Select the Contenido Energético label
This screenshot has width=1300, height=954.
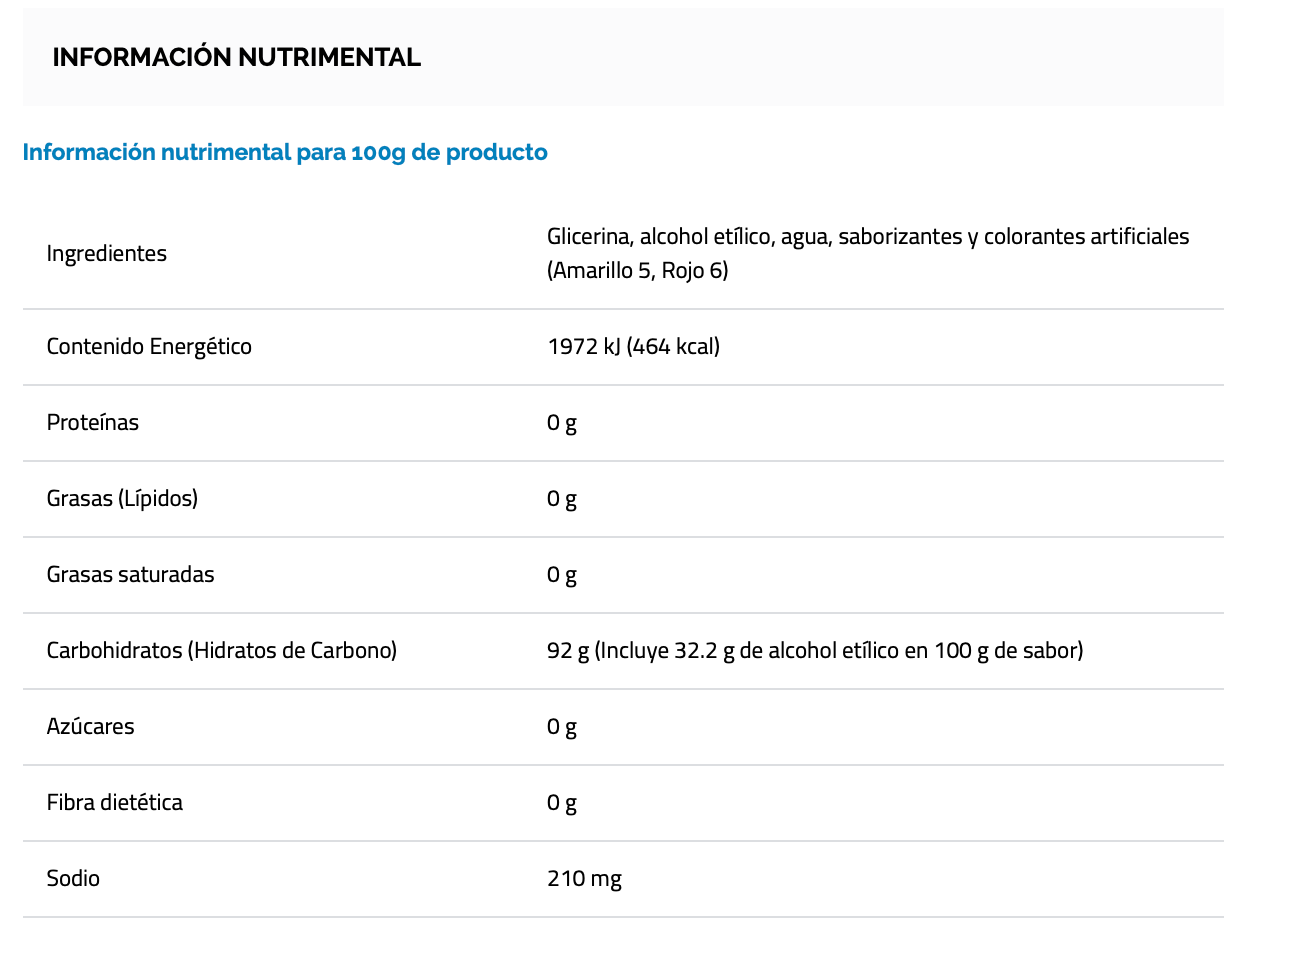[x=149, y=346]
